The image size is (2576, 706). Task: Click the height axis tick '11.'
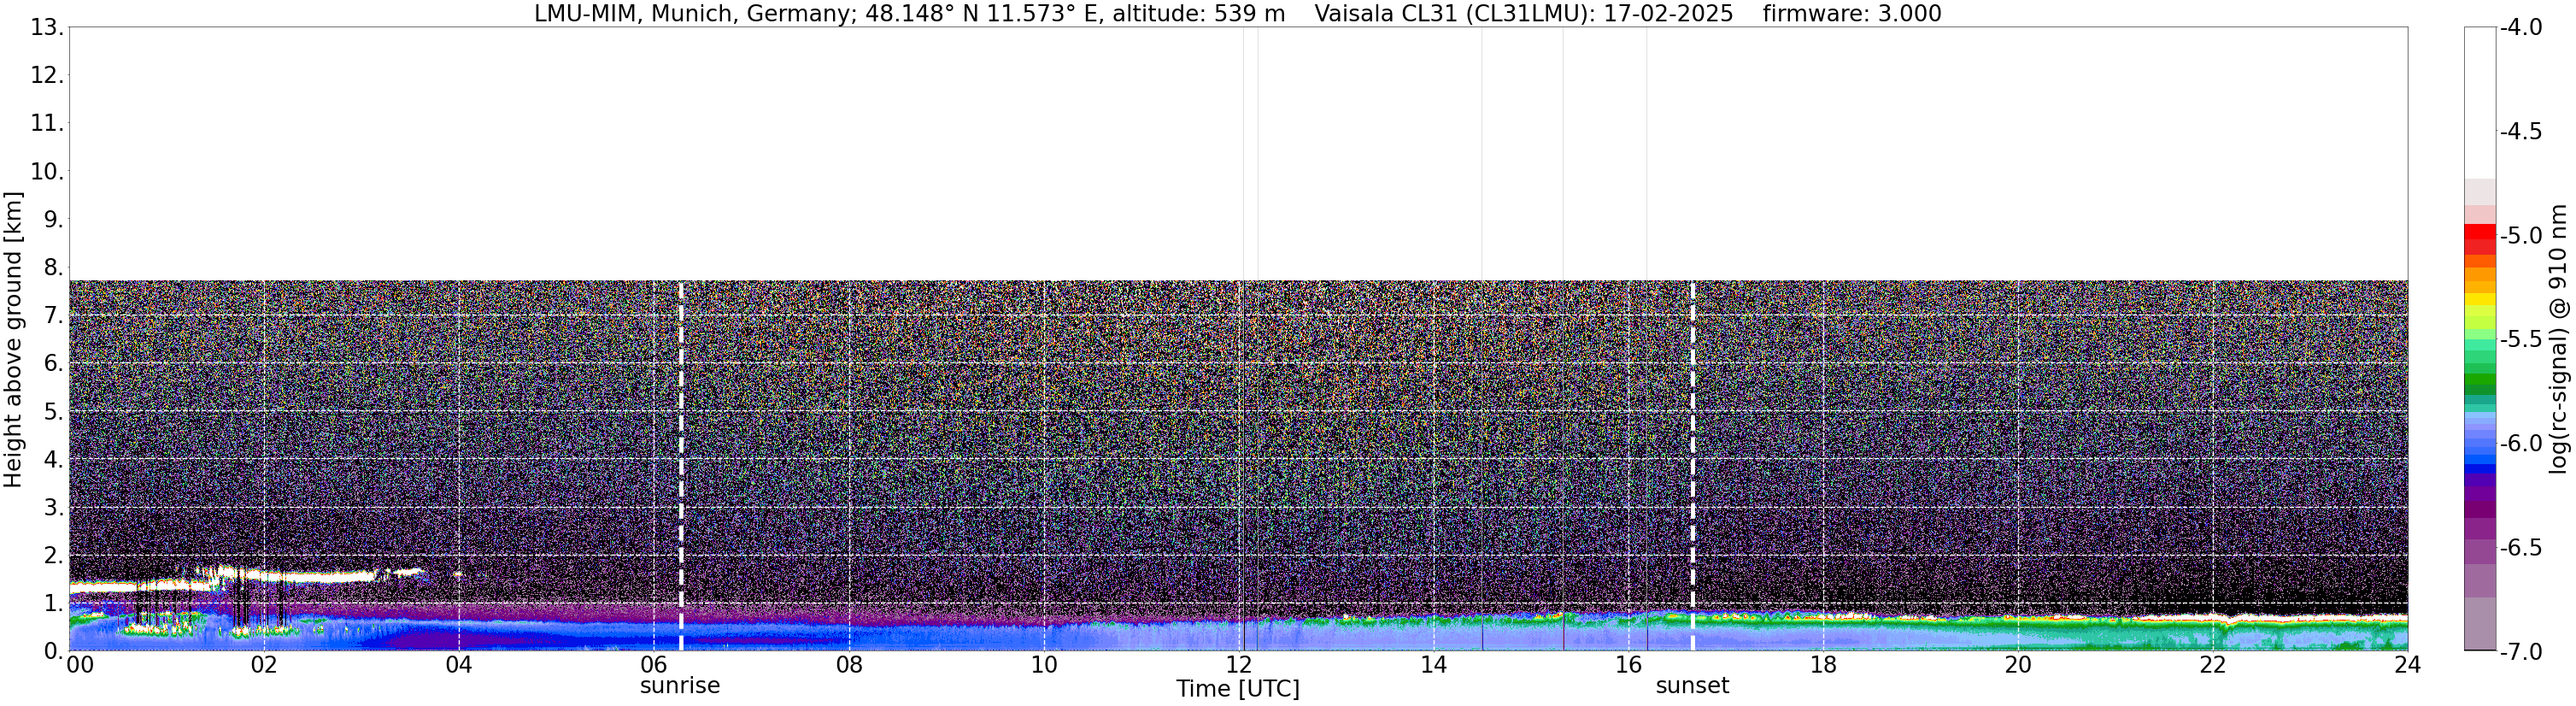point(47,124)
